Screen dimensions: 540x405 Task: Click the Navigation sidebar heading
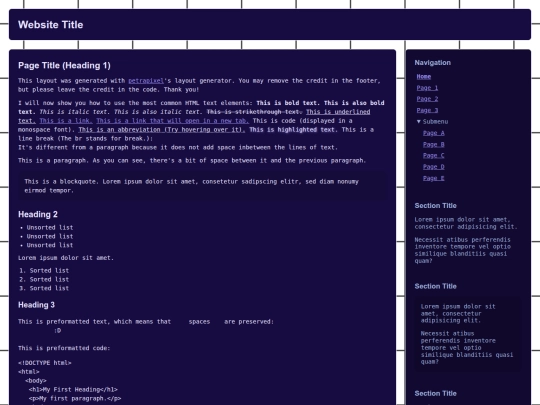[433, 63]
